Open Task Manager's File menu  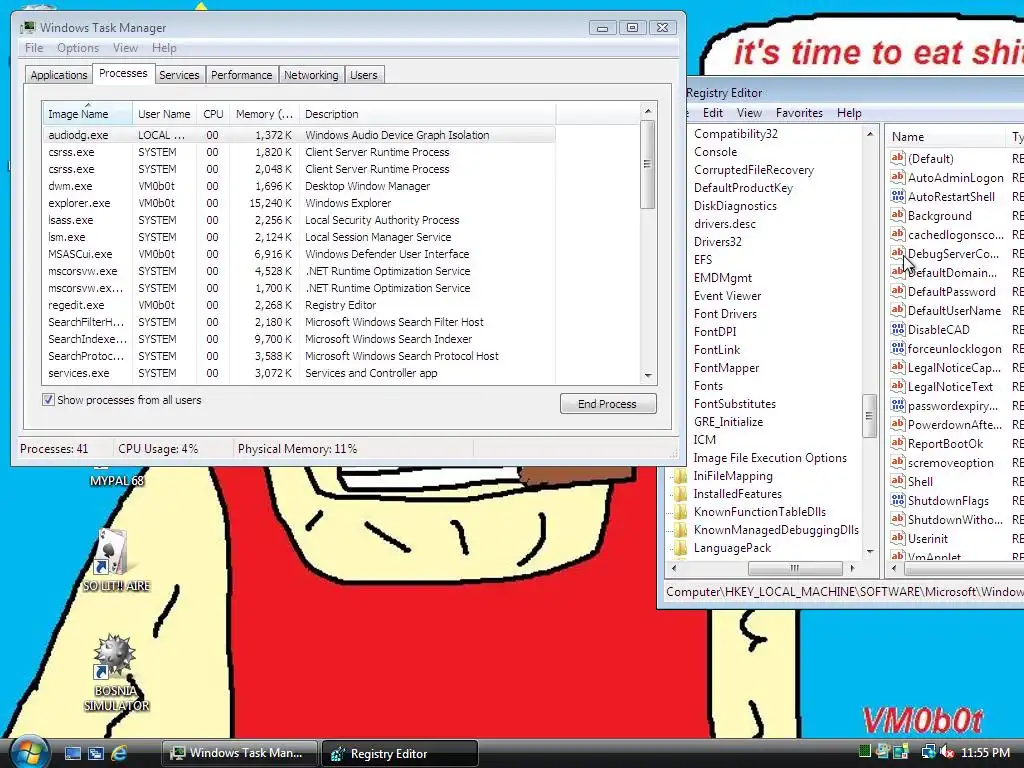tap(34, 48)
